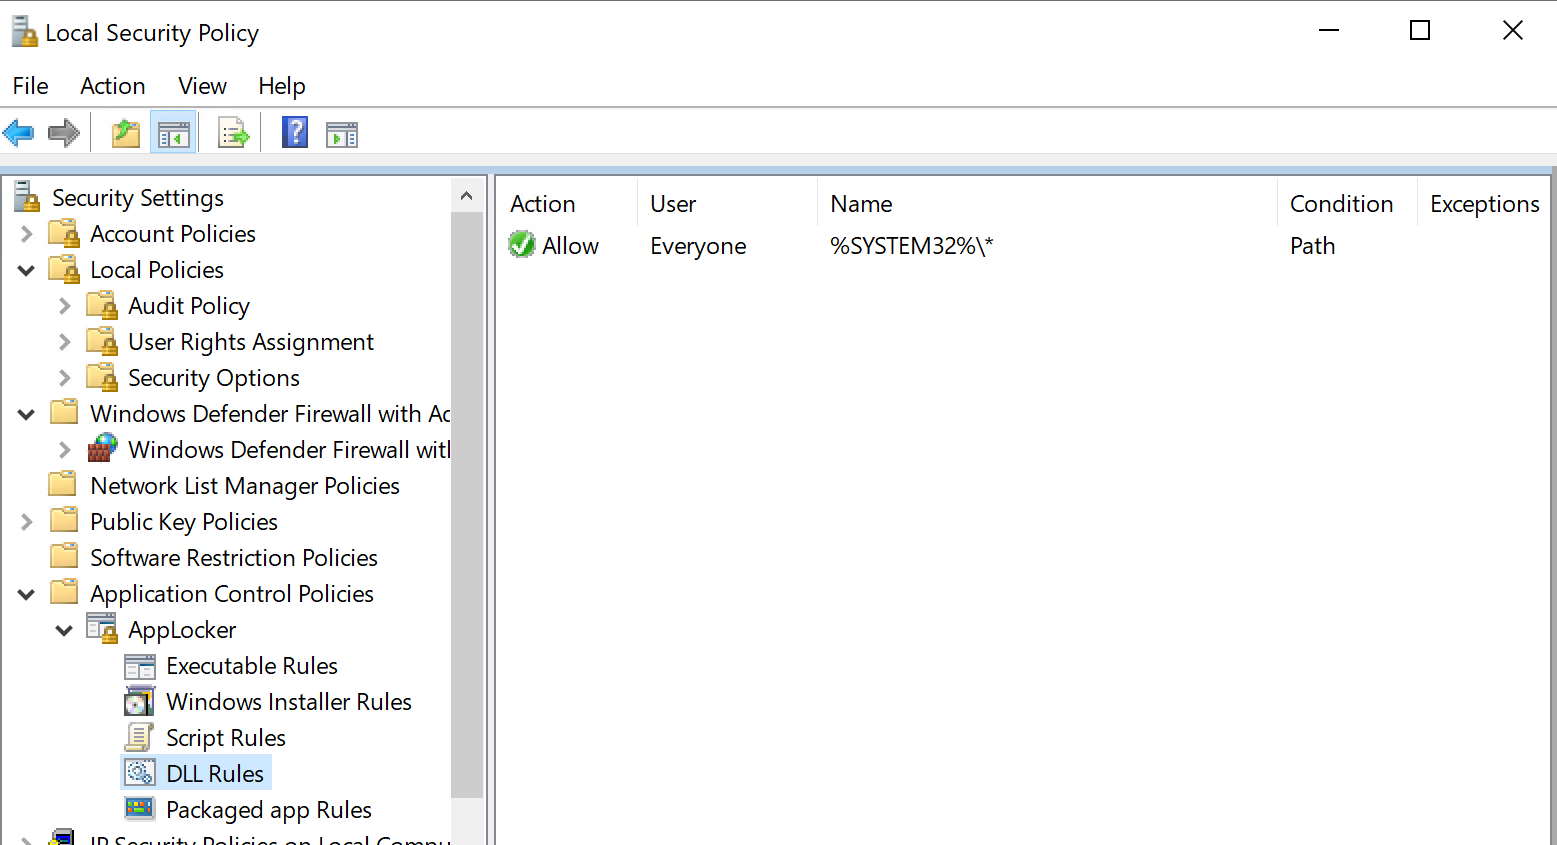Select Packaged app Rules in the tree

269,810
